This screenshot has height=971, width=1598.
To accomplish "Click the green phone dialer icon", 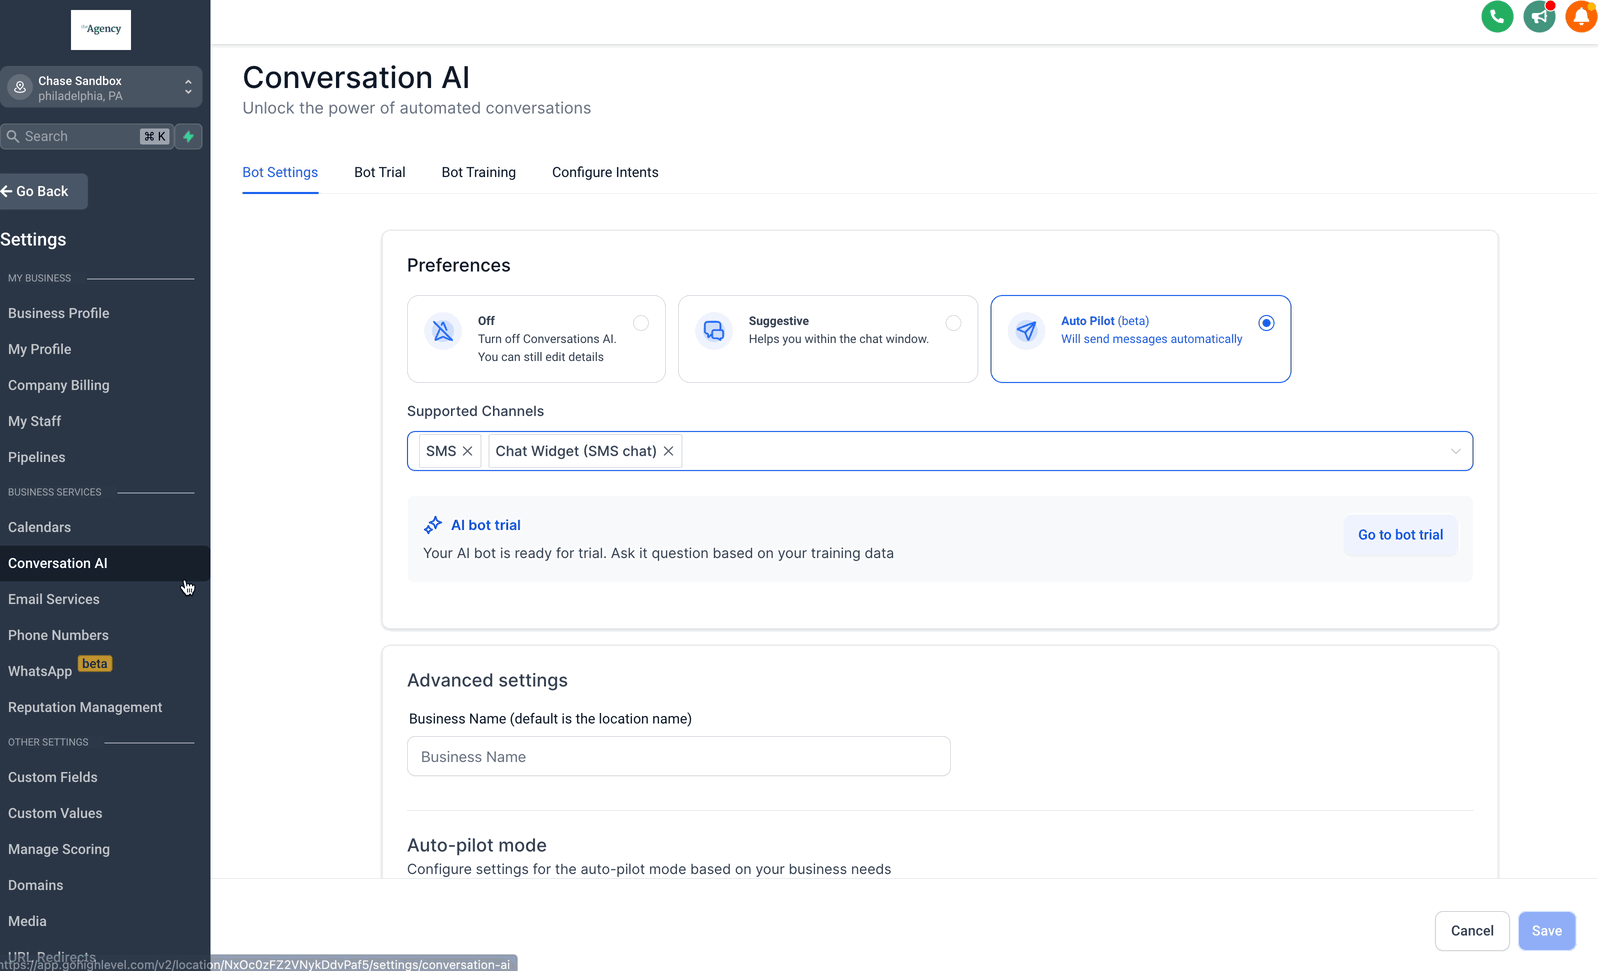I will click(1496, 17).
